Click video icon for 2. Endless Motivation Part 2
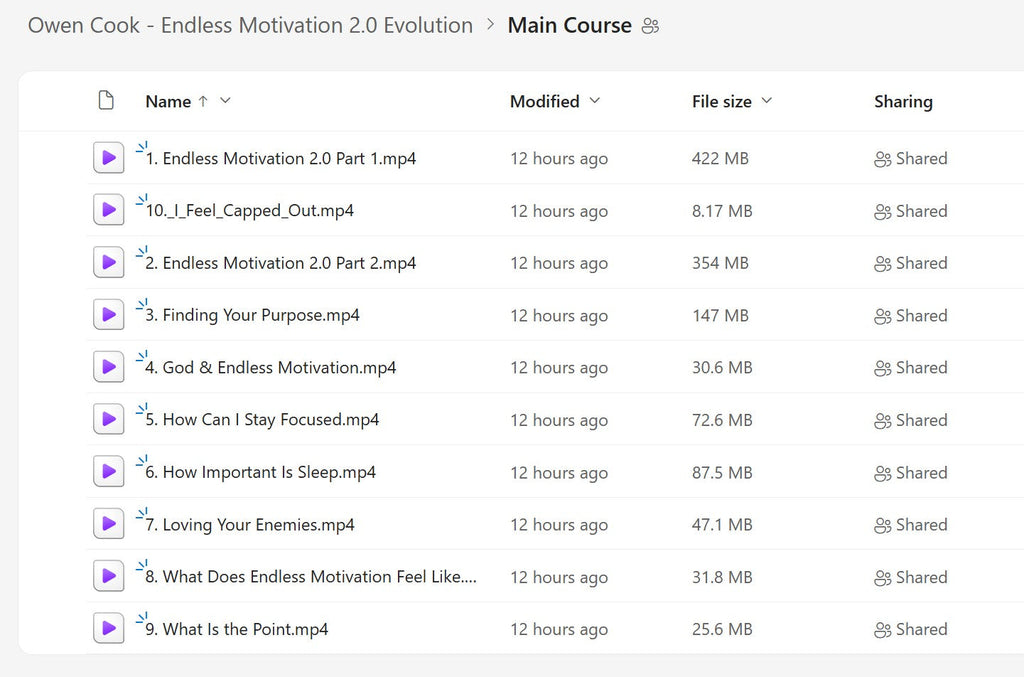Viewport: 1024px width, 677px height. (x=108, y=262)
